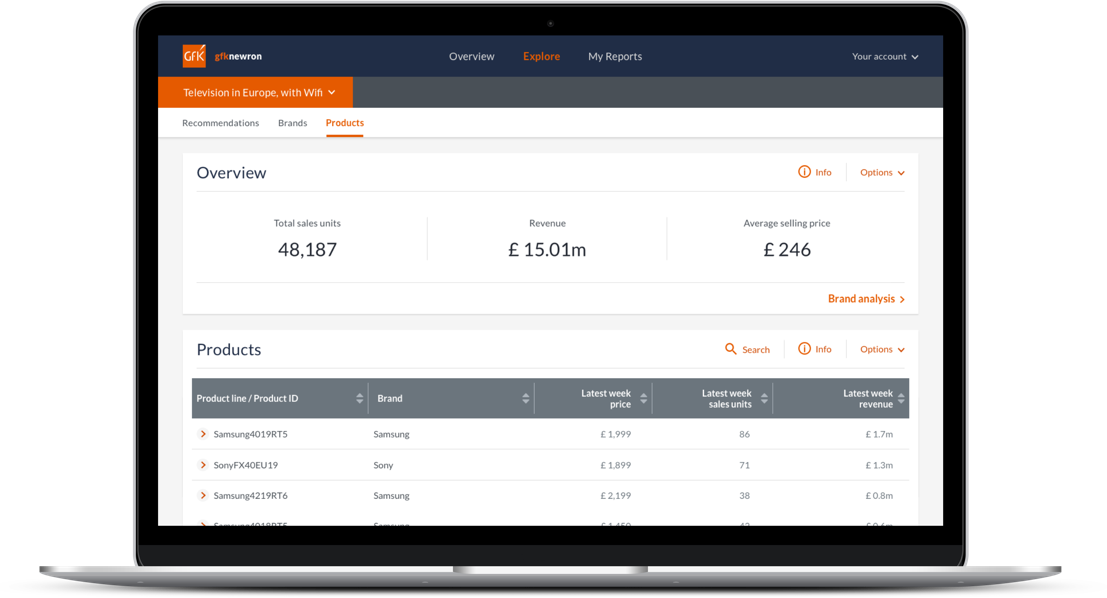Open My Reports nav item
The image size is (1107, 598).
click(x=615, y=56)
